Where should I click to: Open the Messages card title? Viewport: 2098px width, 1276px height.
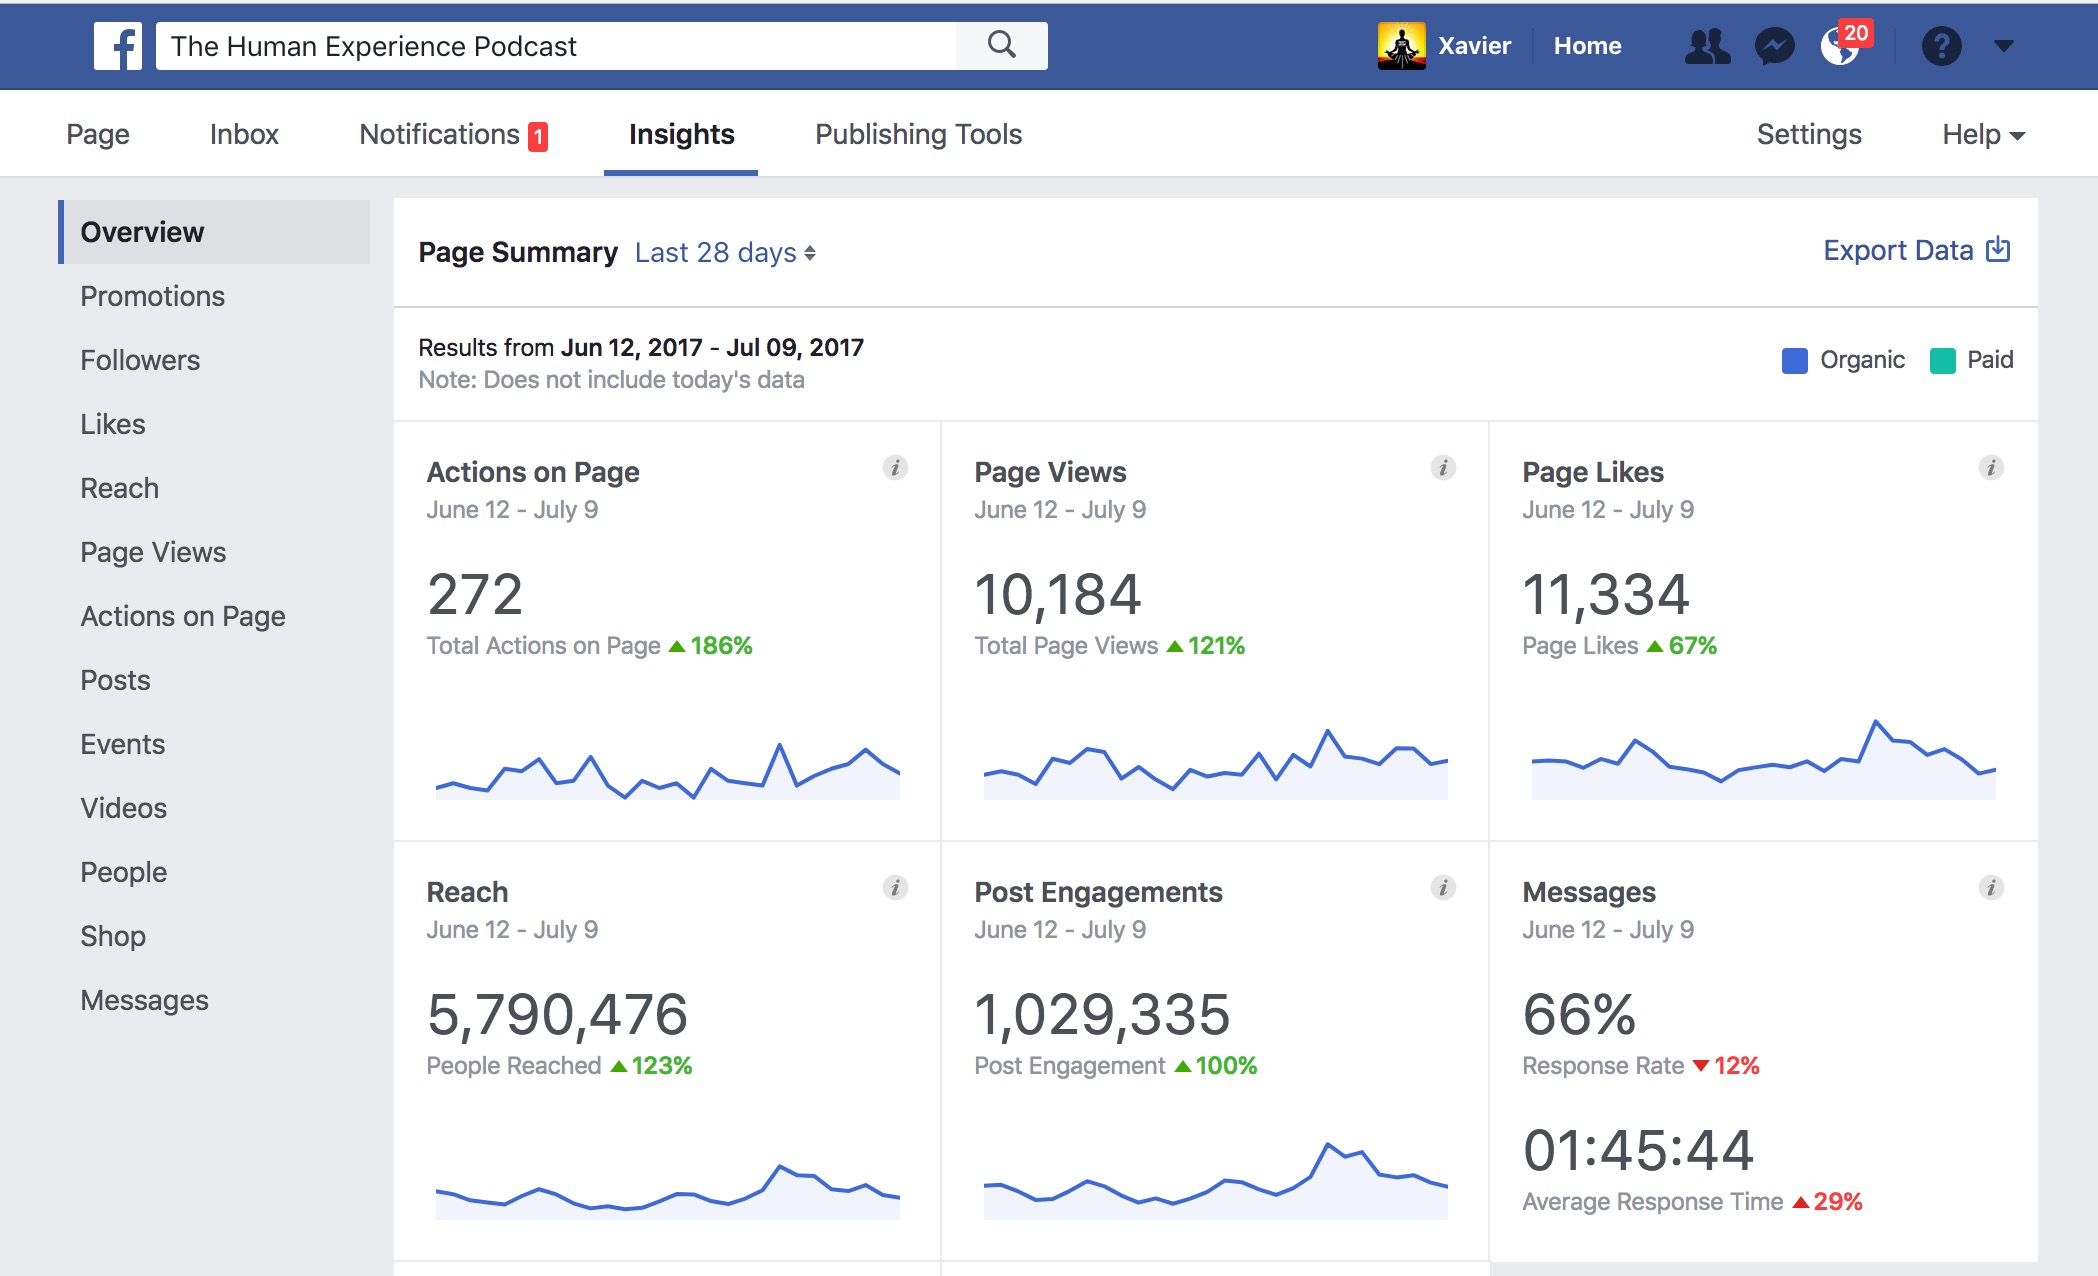[x=1589, y=892]
